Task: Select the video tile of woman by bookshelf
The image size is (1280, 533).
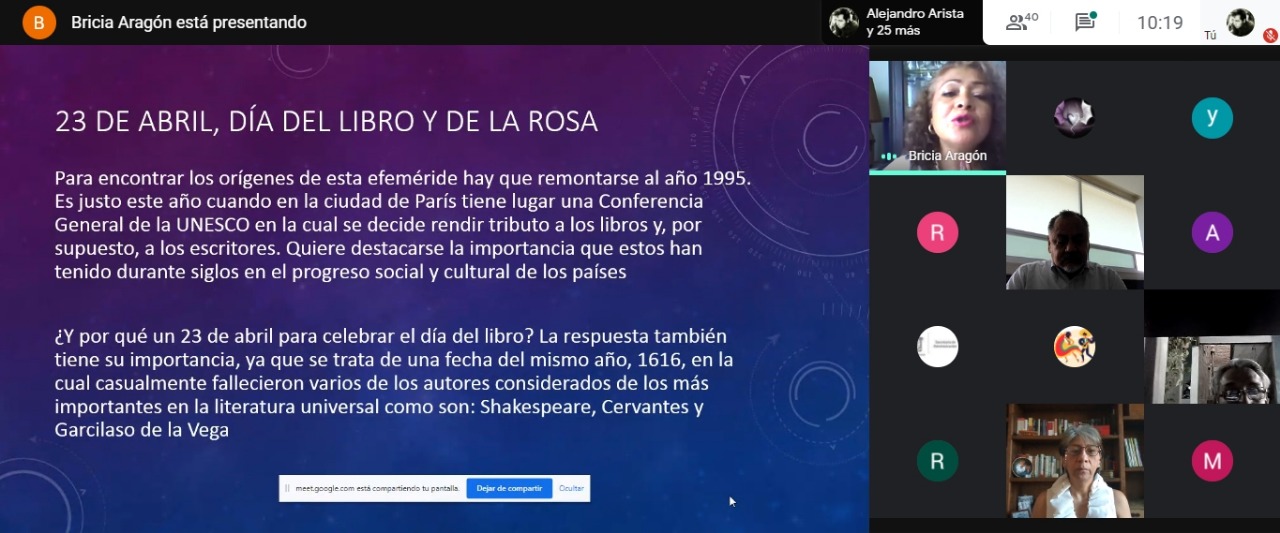Action: coord(1074,461)
